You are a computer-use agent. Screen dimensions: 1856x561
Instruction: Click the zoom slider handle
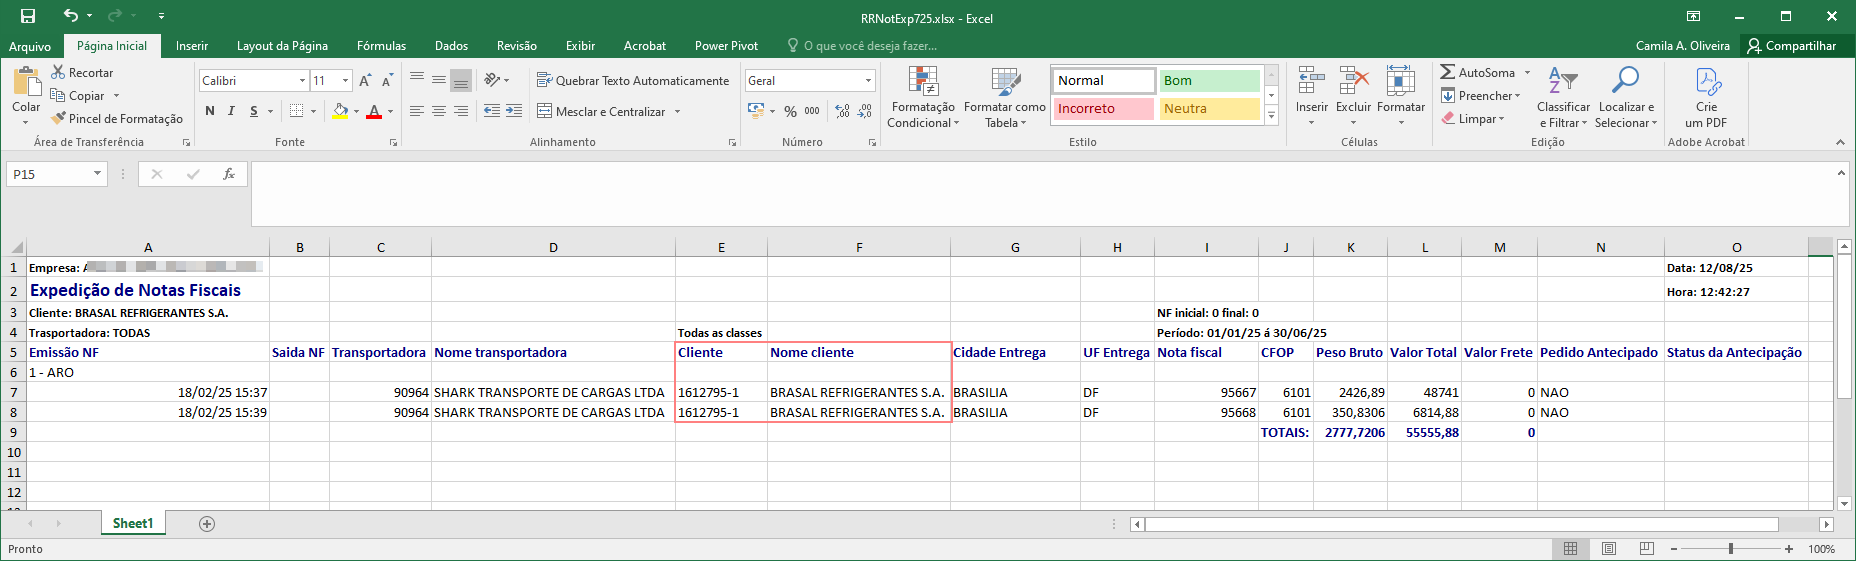tap(1731, 549)
